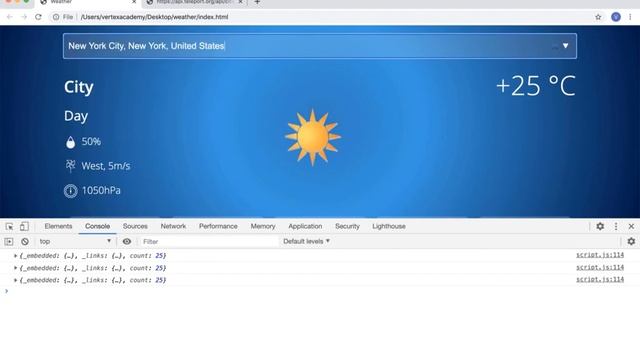Expand the first logged object
Viewport: 640px width, 360px height.
(15, 256)
